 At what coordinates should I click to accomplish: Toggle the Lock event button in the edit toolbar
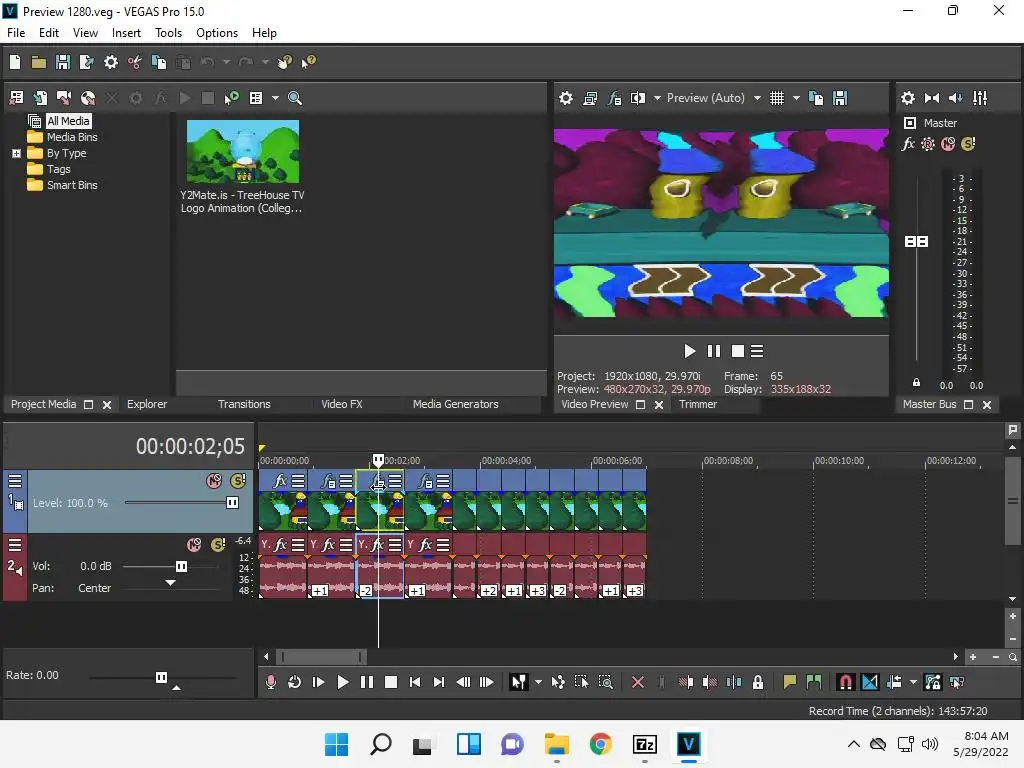point(758,682)
